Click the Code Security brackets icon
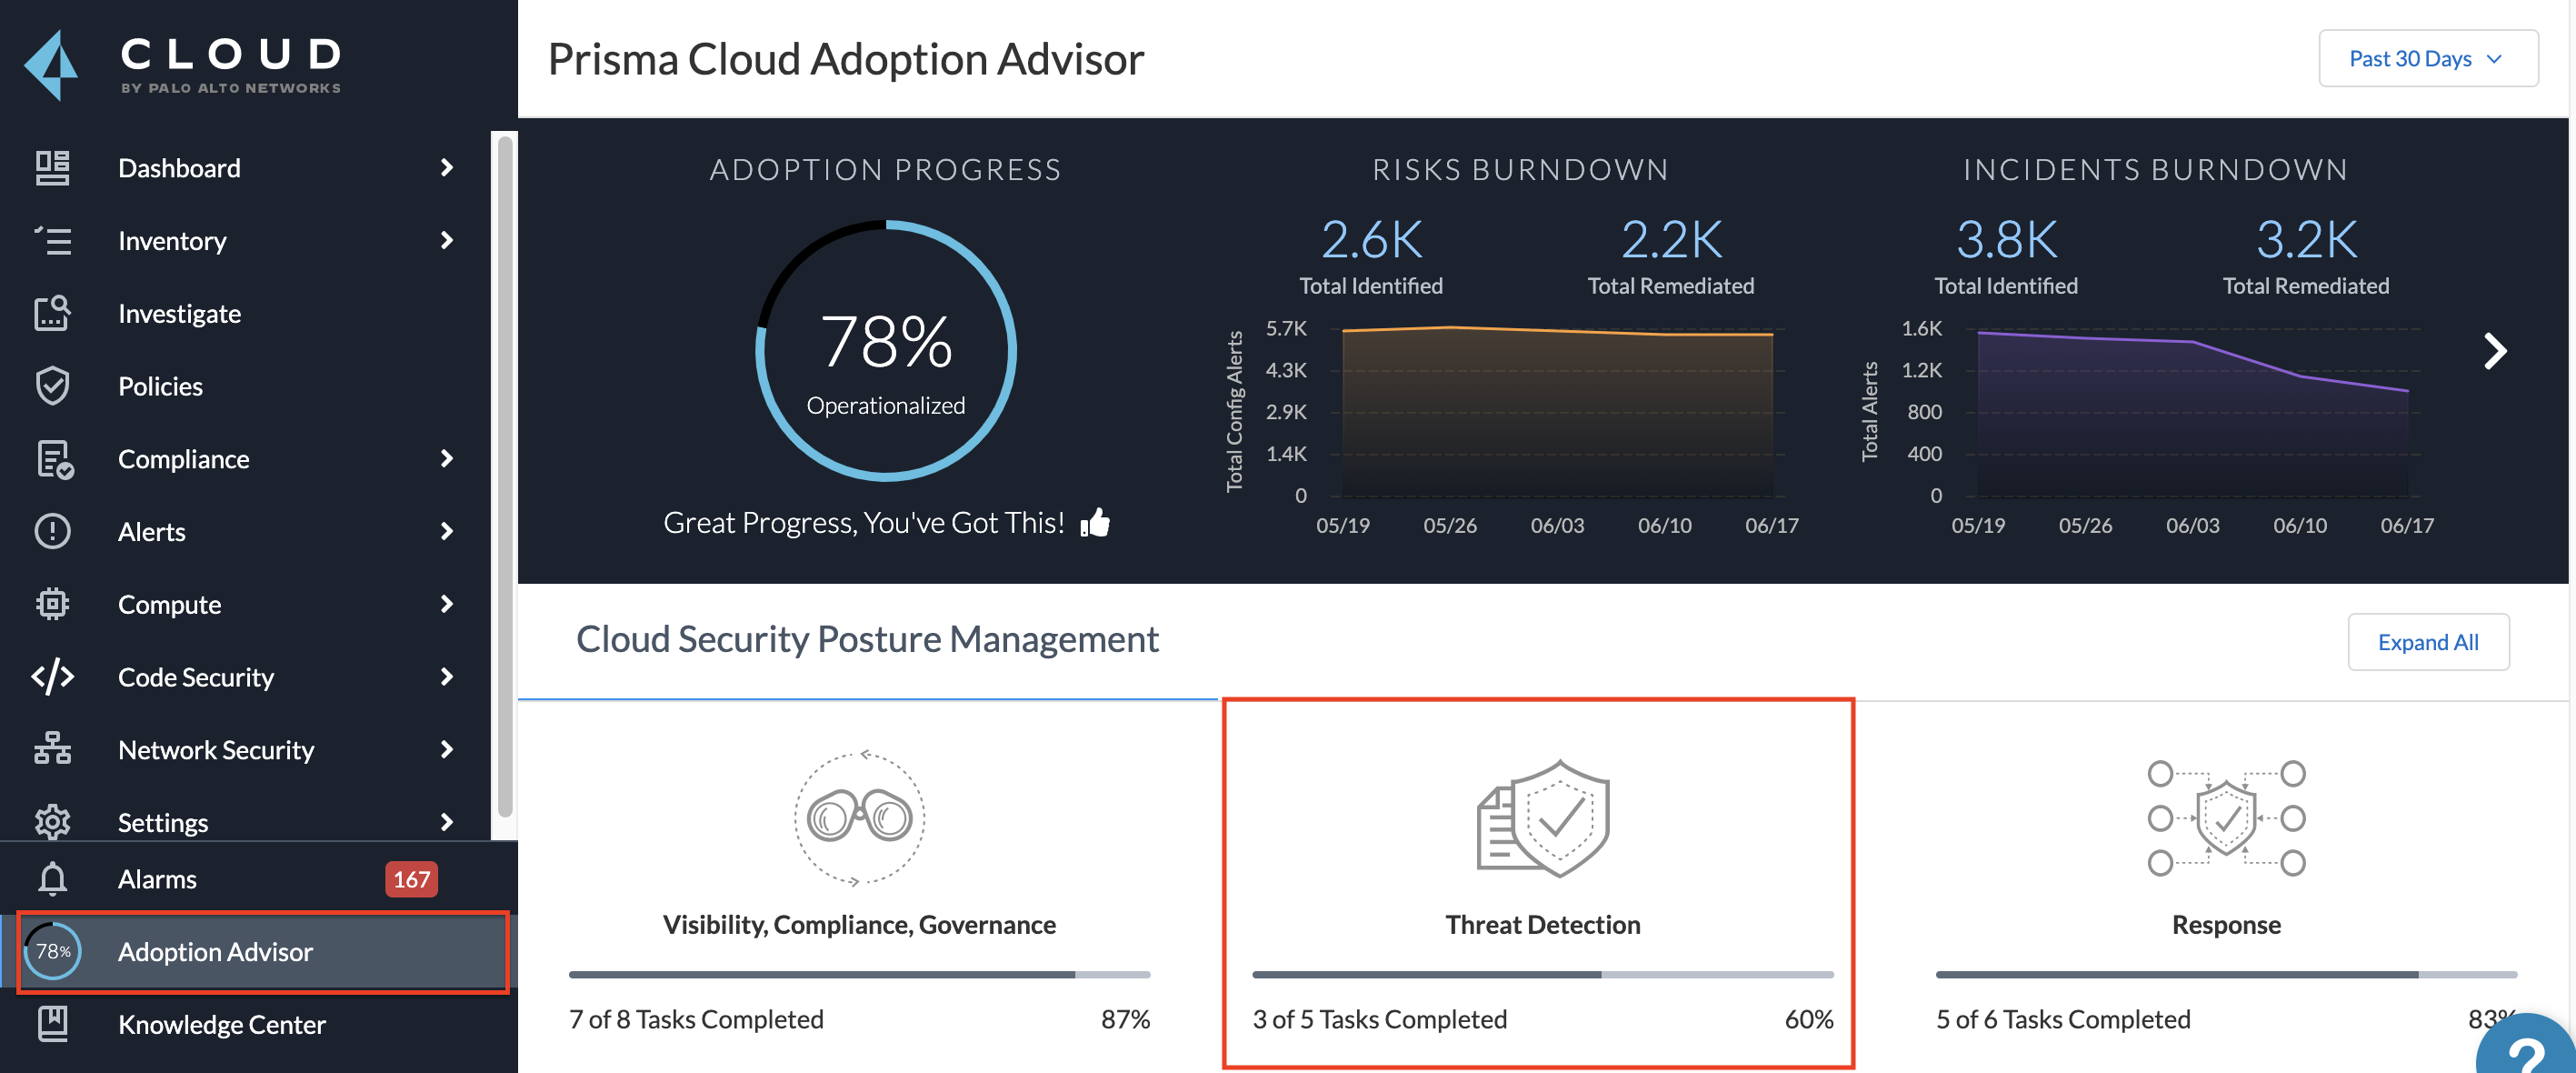The image size is (2576, 1073). tap(52, 677)
